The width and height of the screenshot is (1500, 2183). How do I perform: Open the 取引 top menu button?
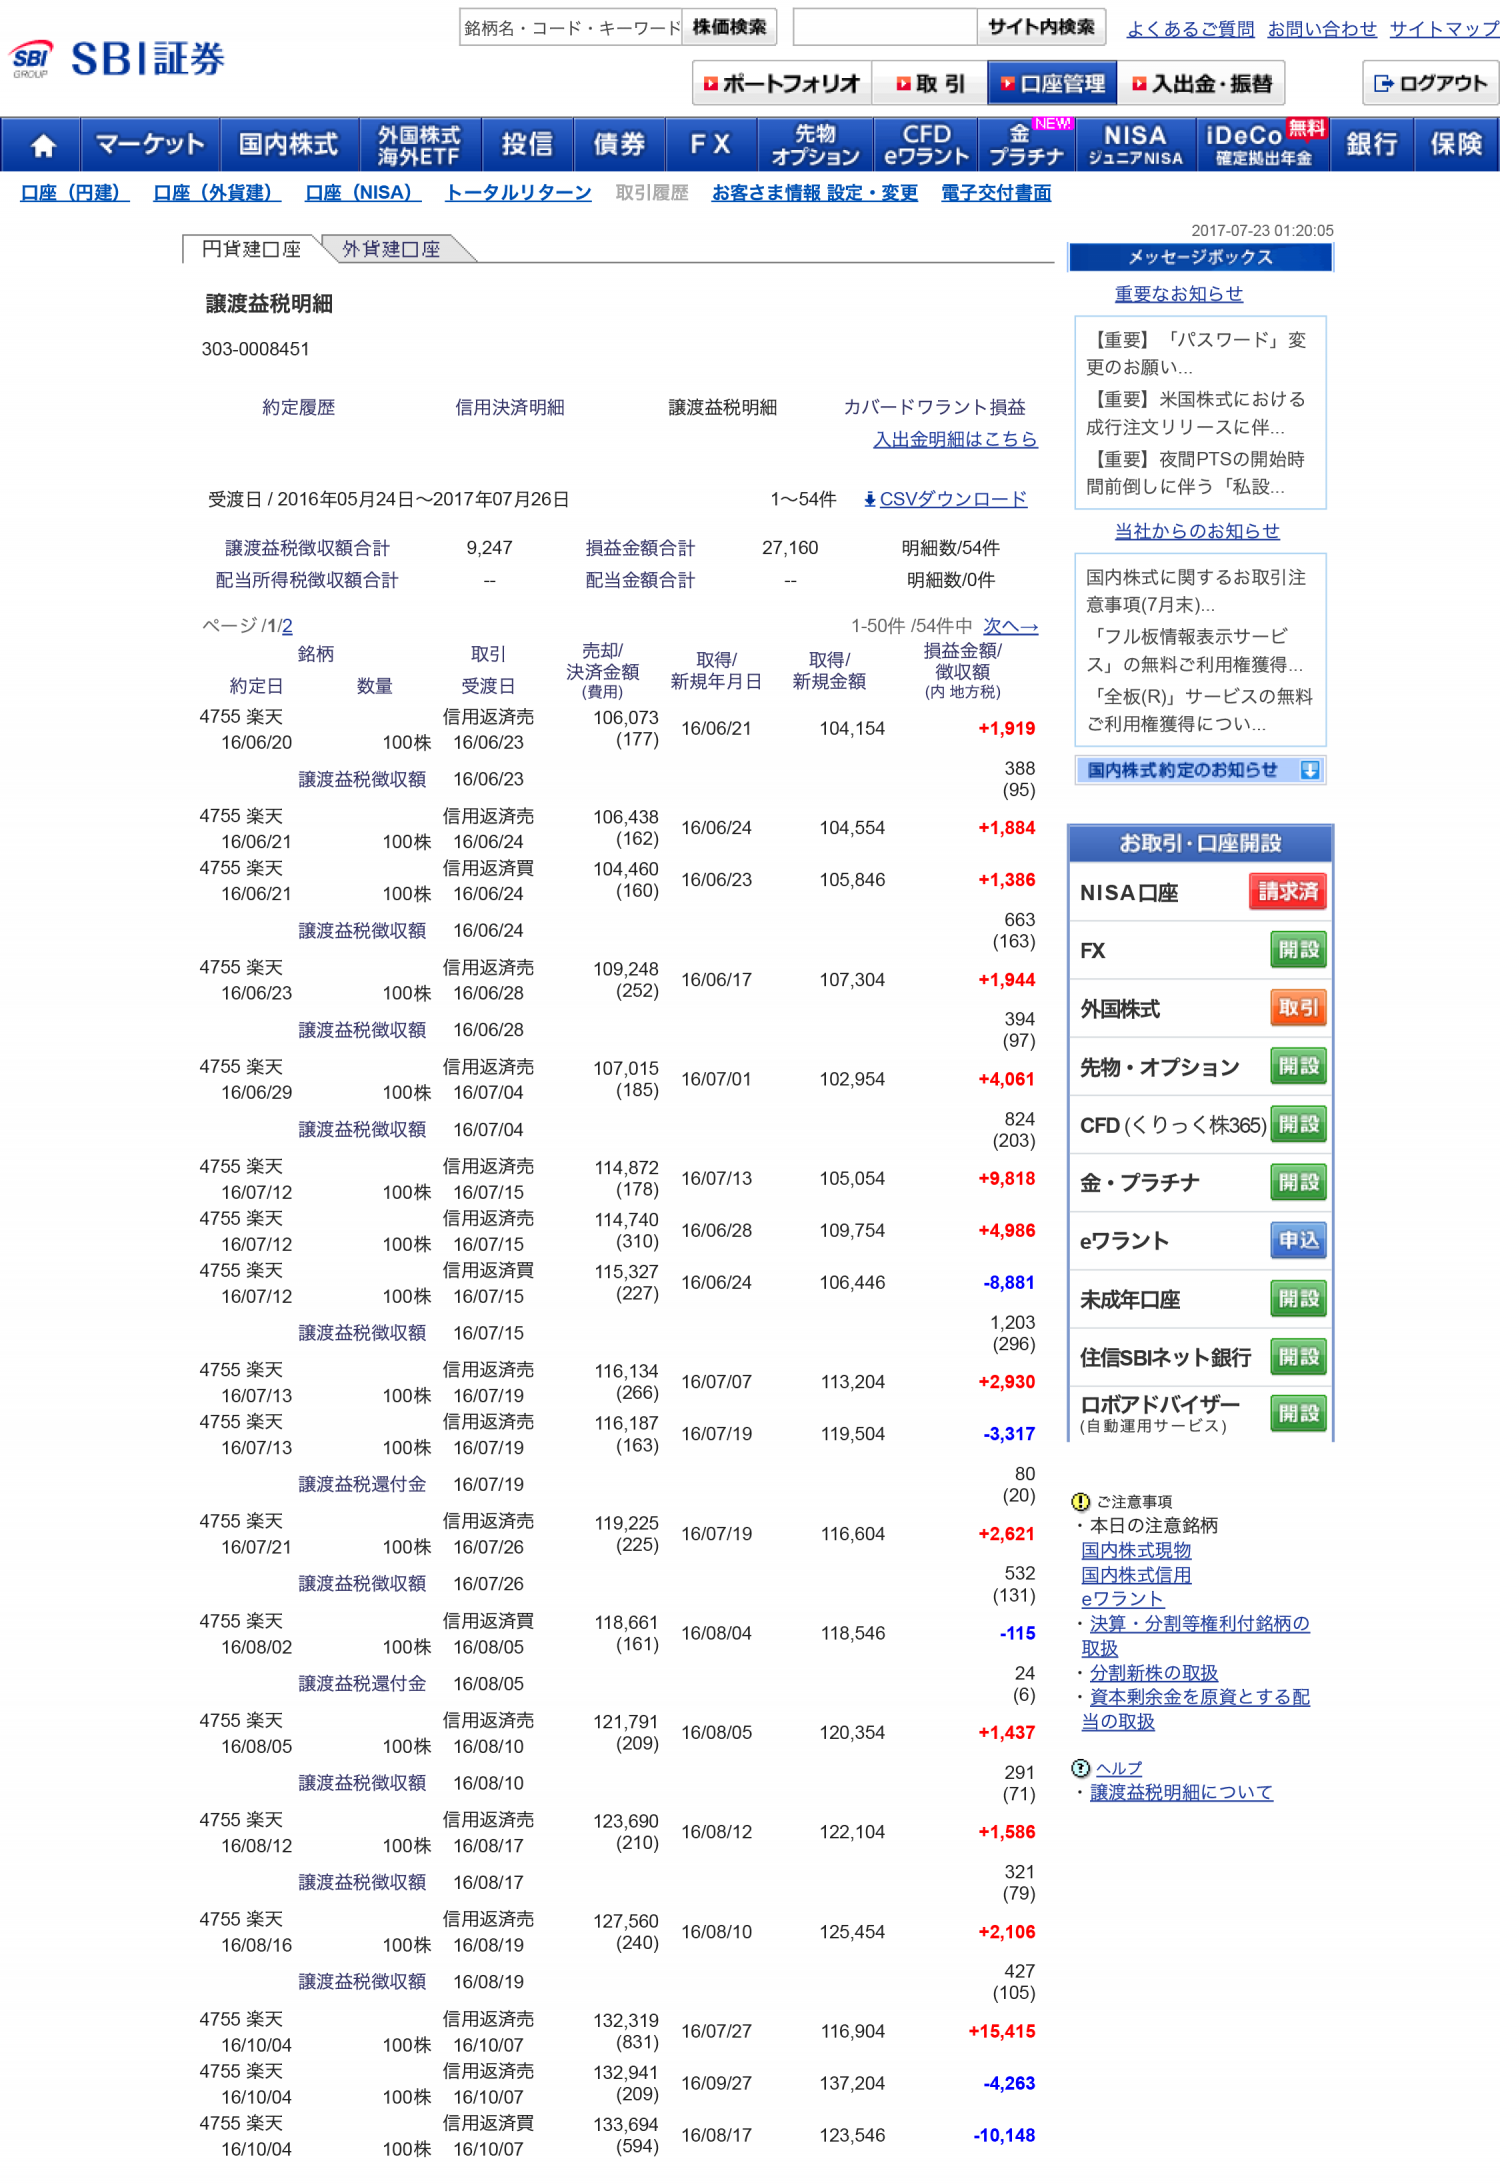(x=930, y=83)
